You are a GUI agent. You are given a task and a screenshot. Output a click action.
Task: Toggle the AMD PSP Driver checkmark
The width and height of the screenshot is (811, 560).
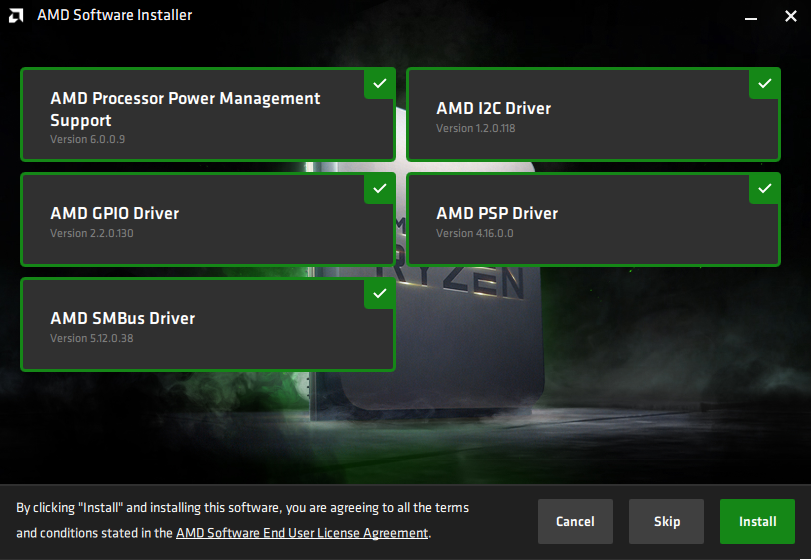(x=764, y=188)
